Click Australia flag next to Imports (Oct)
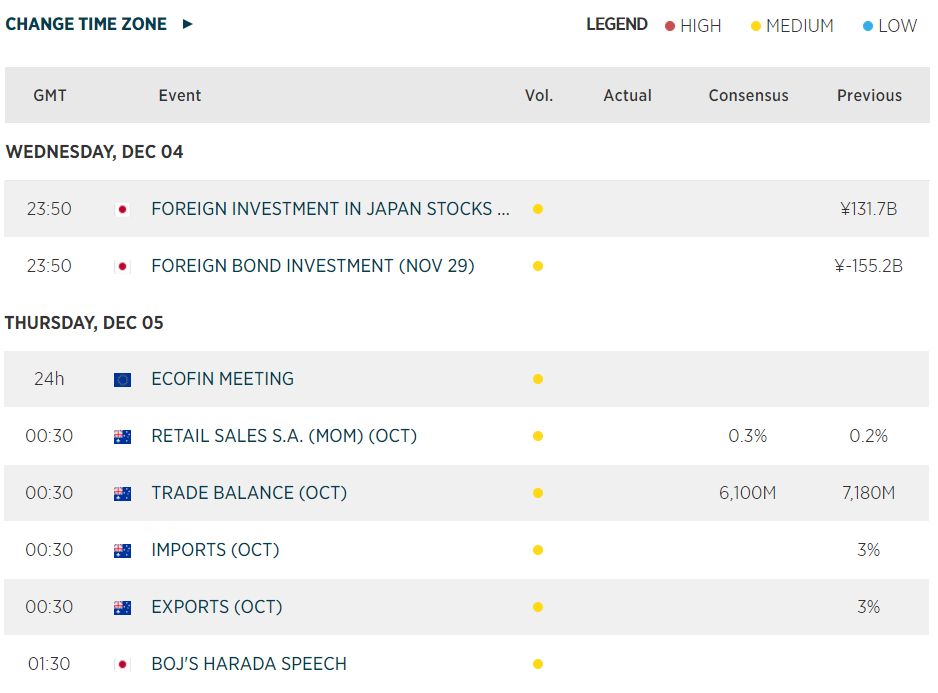Viewport: 938px width, 693px height. (x=122, y=550)
